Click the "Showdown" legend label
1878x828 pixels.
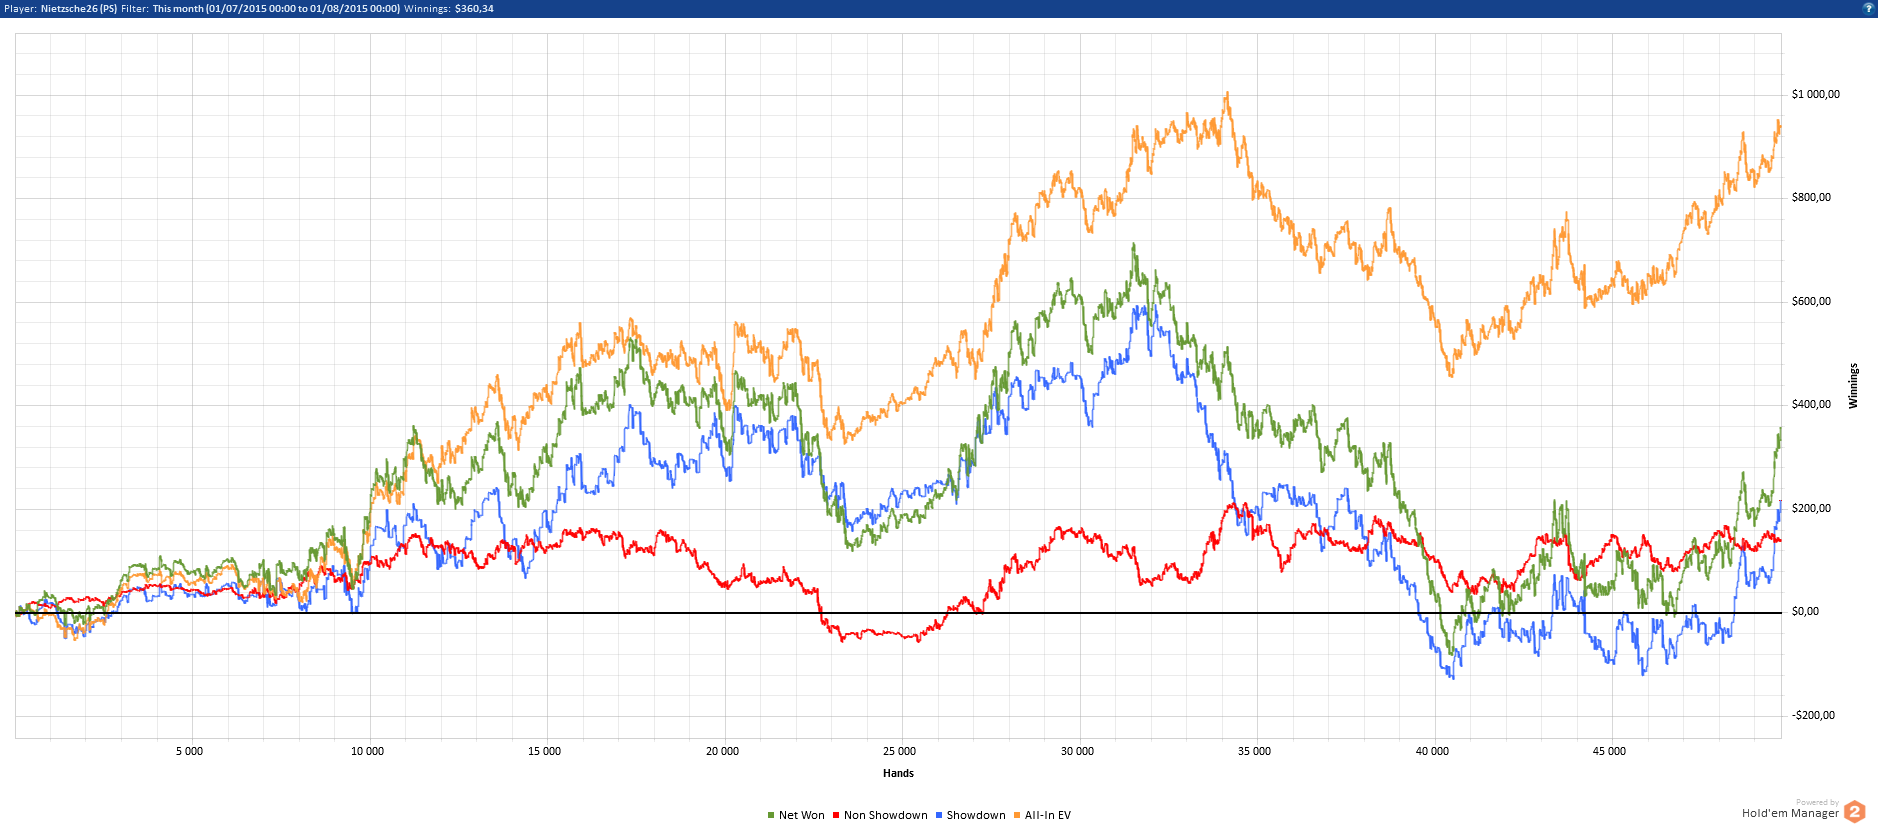pos(976,815)
